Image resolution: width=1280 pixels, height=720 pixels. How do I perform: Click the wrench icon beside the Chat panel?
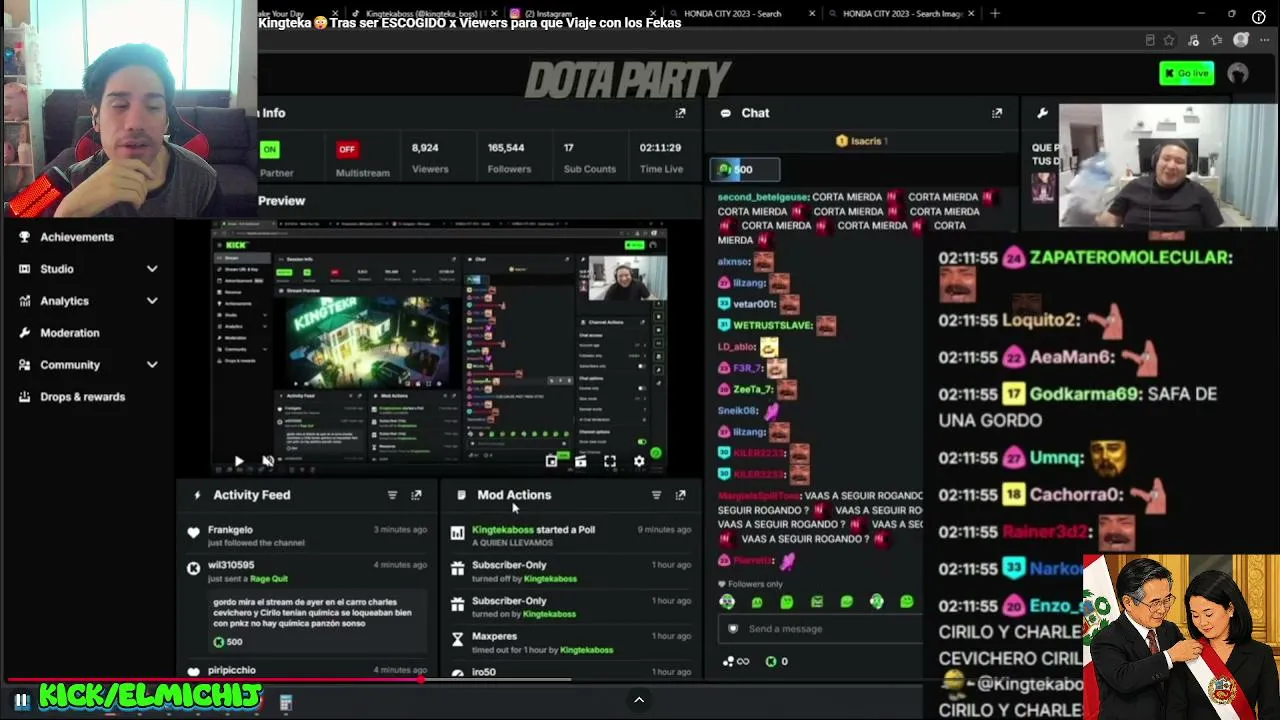click(x=1042, y=113)
